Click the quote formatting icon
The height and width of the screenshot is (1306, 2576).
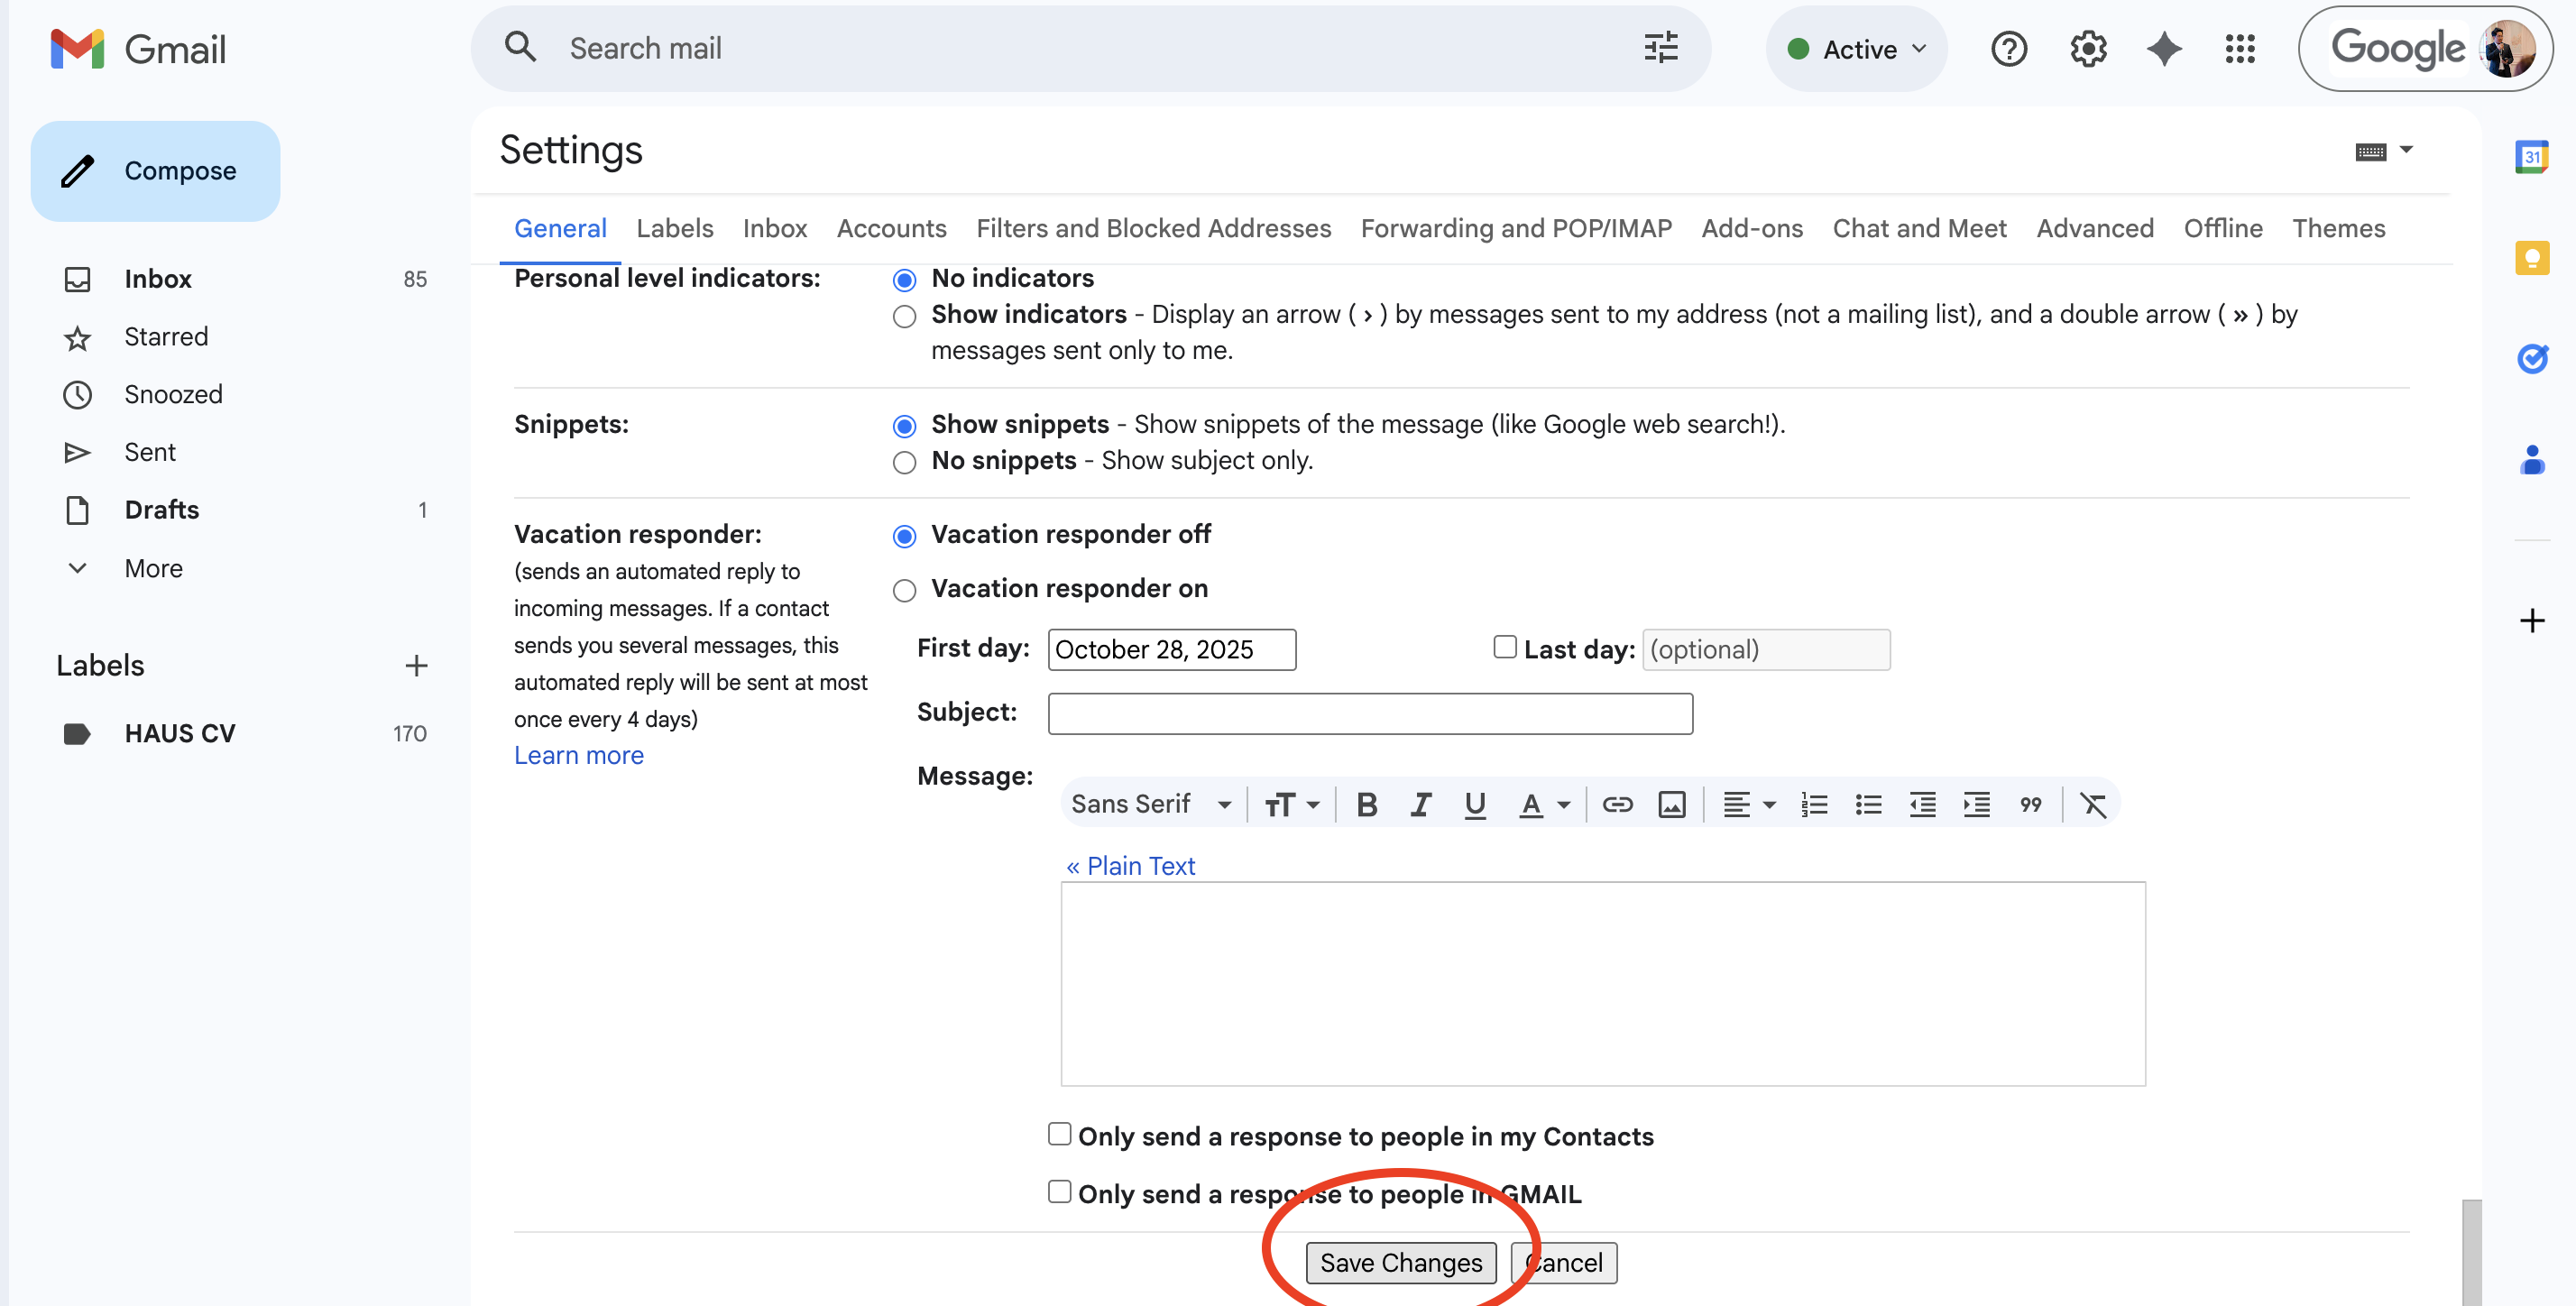point(2030,804)
